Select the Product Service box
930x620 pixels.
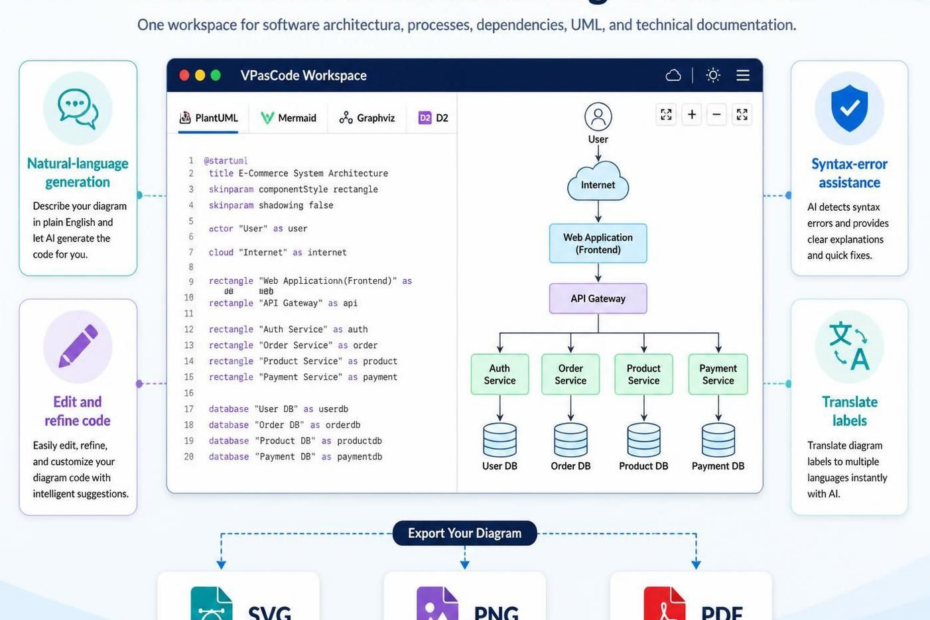[644, 374]
